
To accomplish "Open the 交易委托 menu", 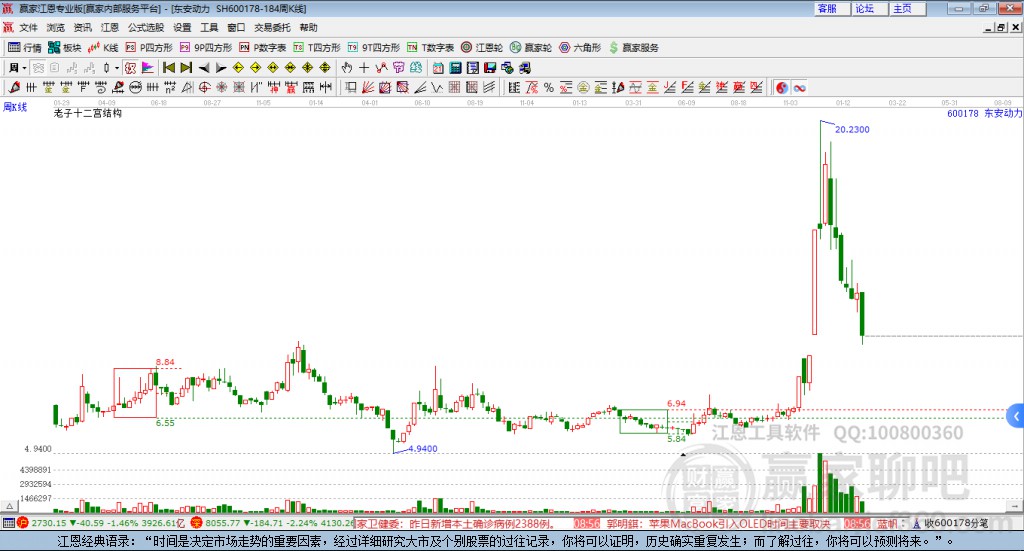I will pyautogui.click(x=272, y=27).
